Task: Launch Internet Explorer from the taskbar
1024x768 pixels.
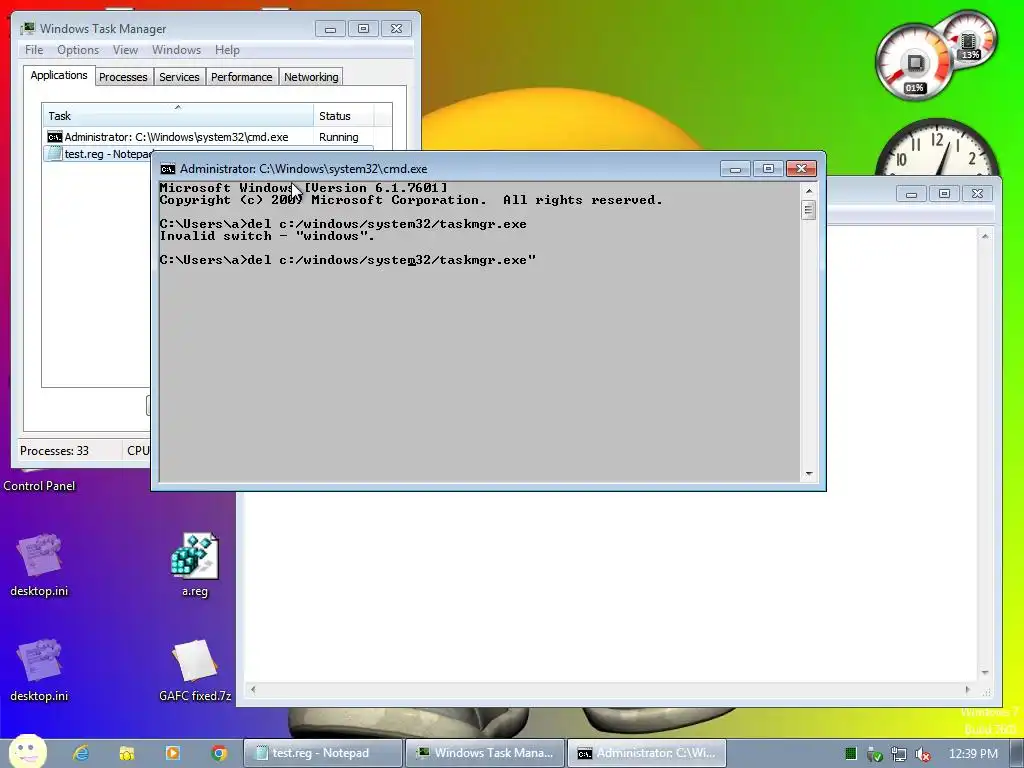Action: tap(81, 753)
